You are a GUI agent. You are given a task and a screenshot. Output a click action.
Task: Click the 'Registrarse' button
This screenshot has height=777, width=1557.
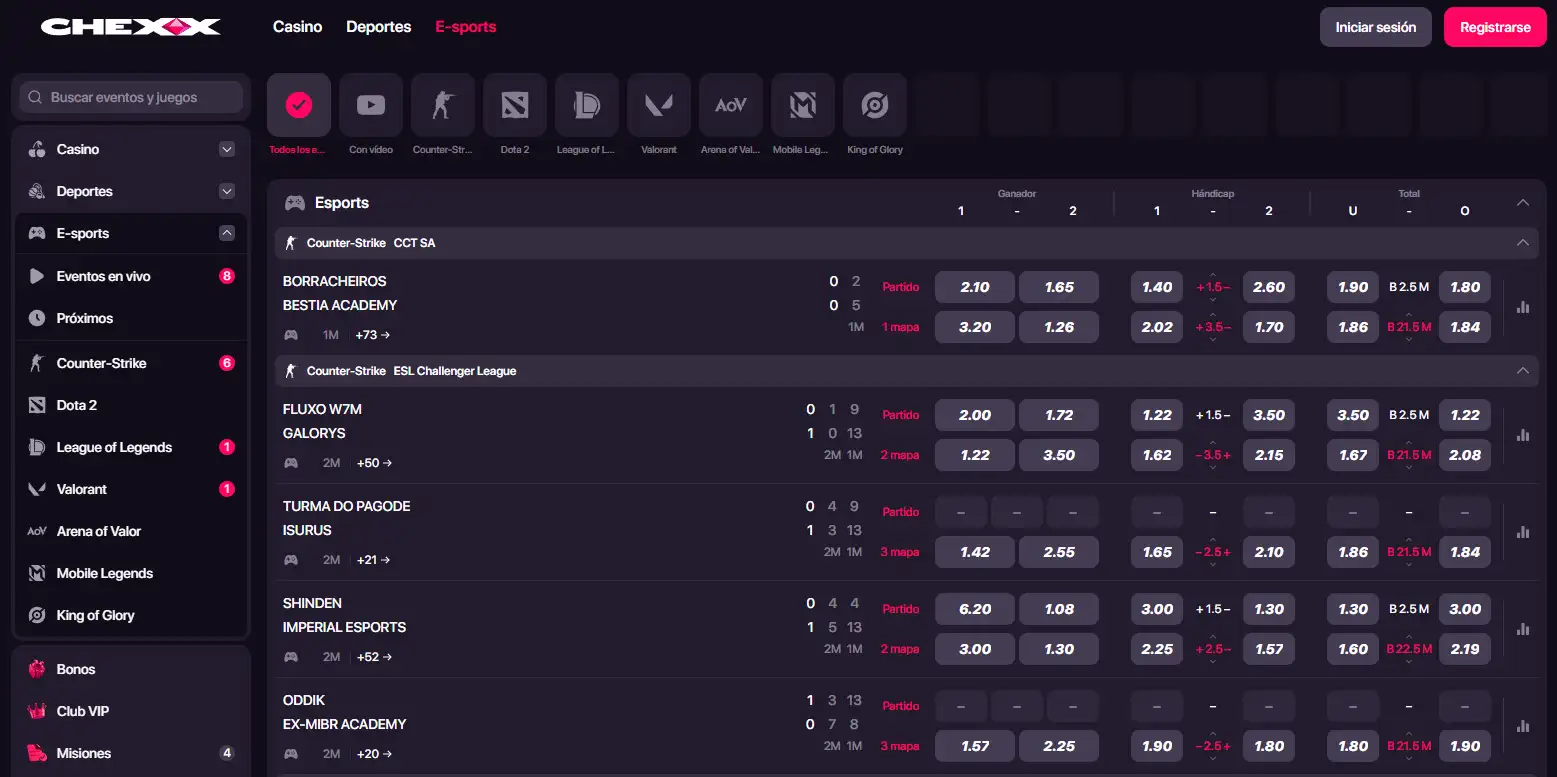coord(1495,27)
